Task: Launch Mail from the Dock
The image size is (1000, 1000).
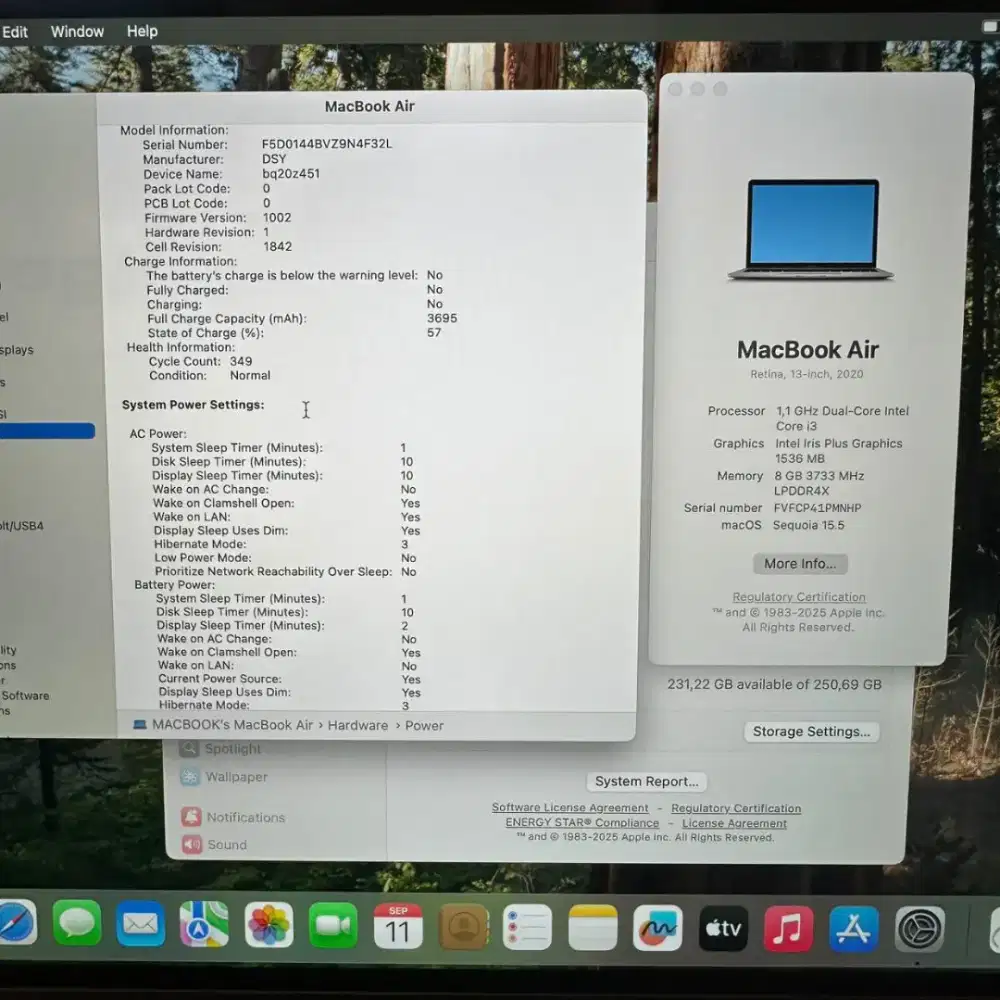Action: [141, 923]
